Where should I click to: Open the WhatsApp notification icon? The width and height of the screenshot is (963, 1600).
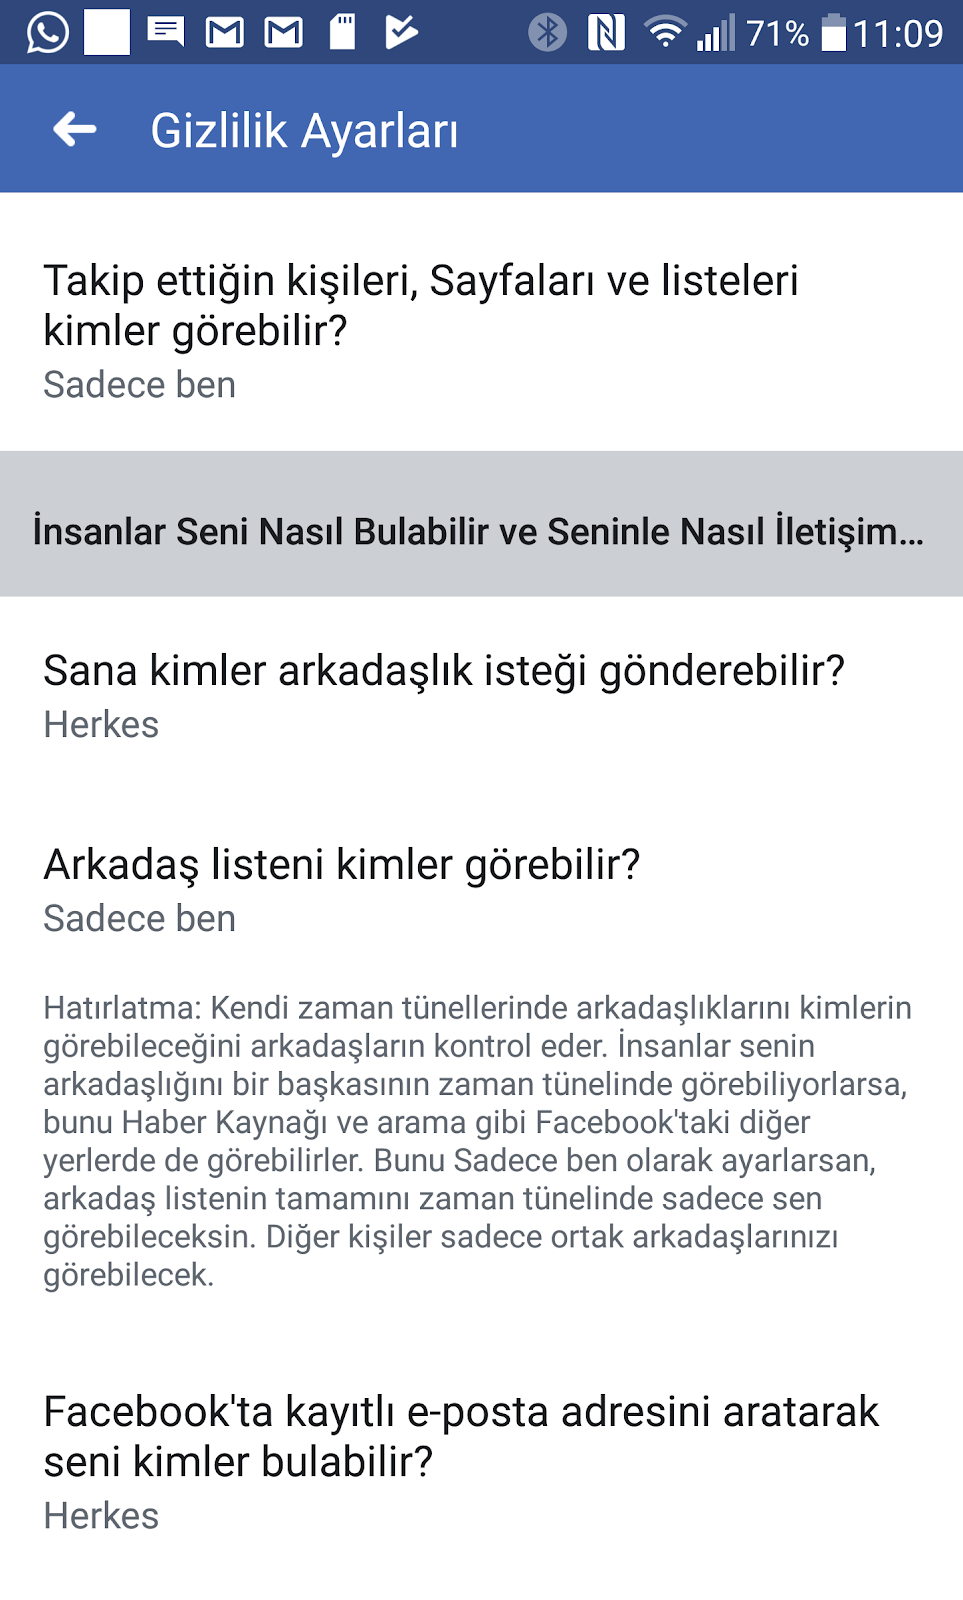pos(47,32)
